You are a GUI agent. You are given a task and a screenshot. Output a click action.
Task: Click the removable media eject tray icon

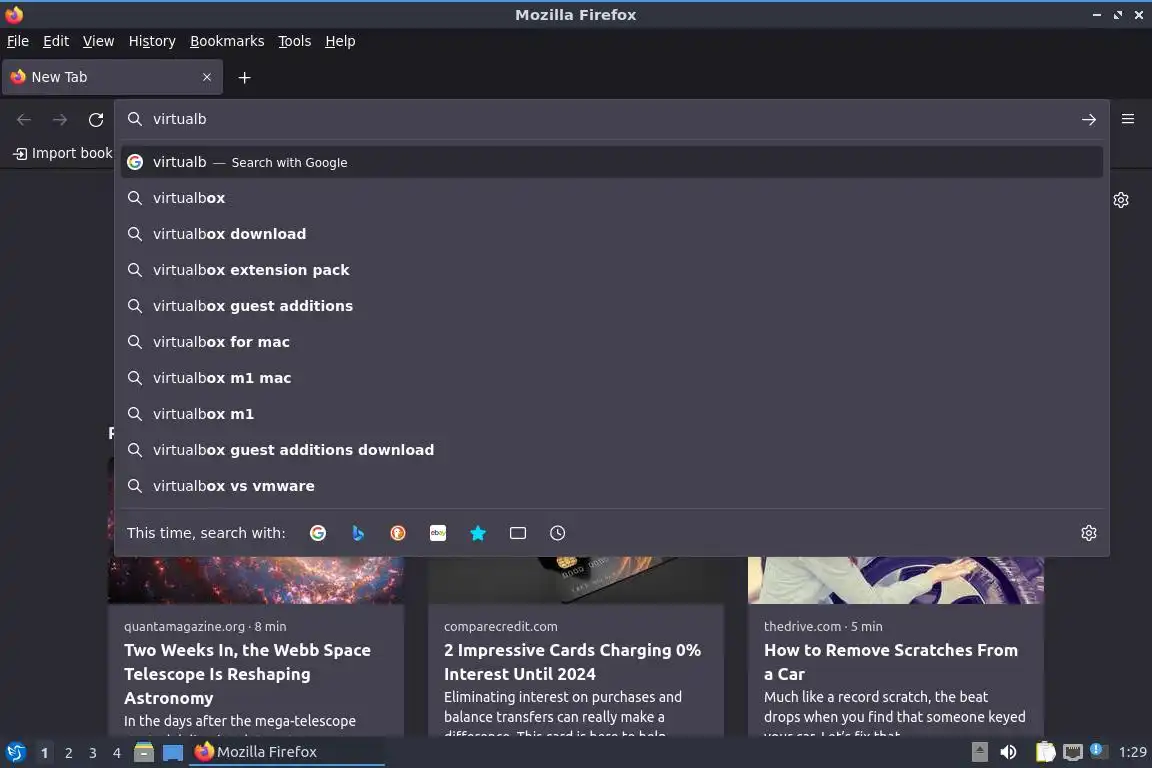979,752
